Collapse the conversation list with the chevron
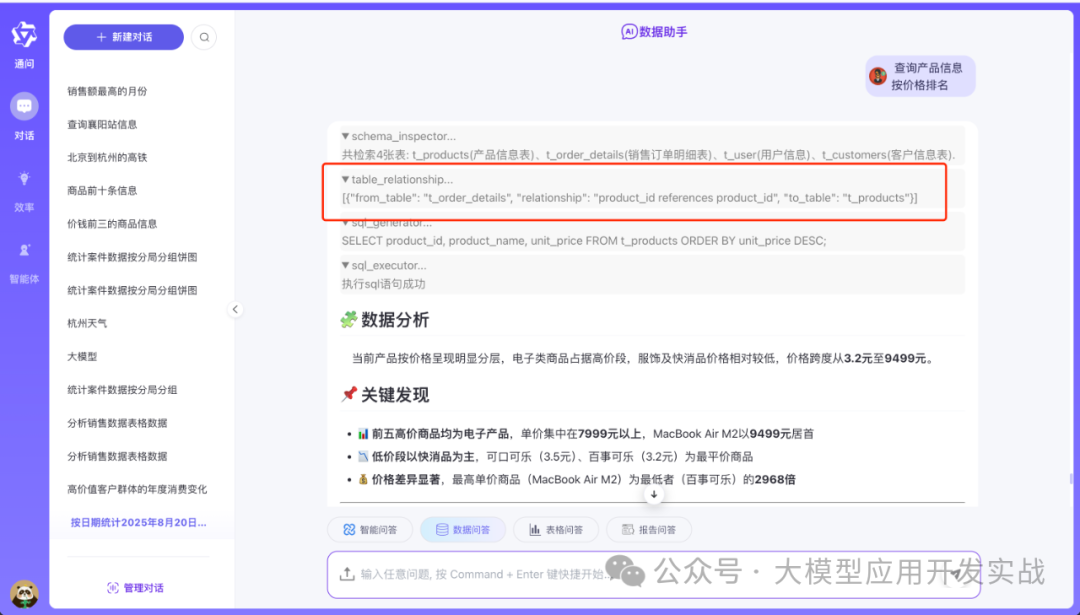 click(236, 309)
